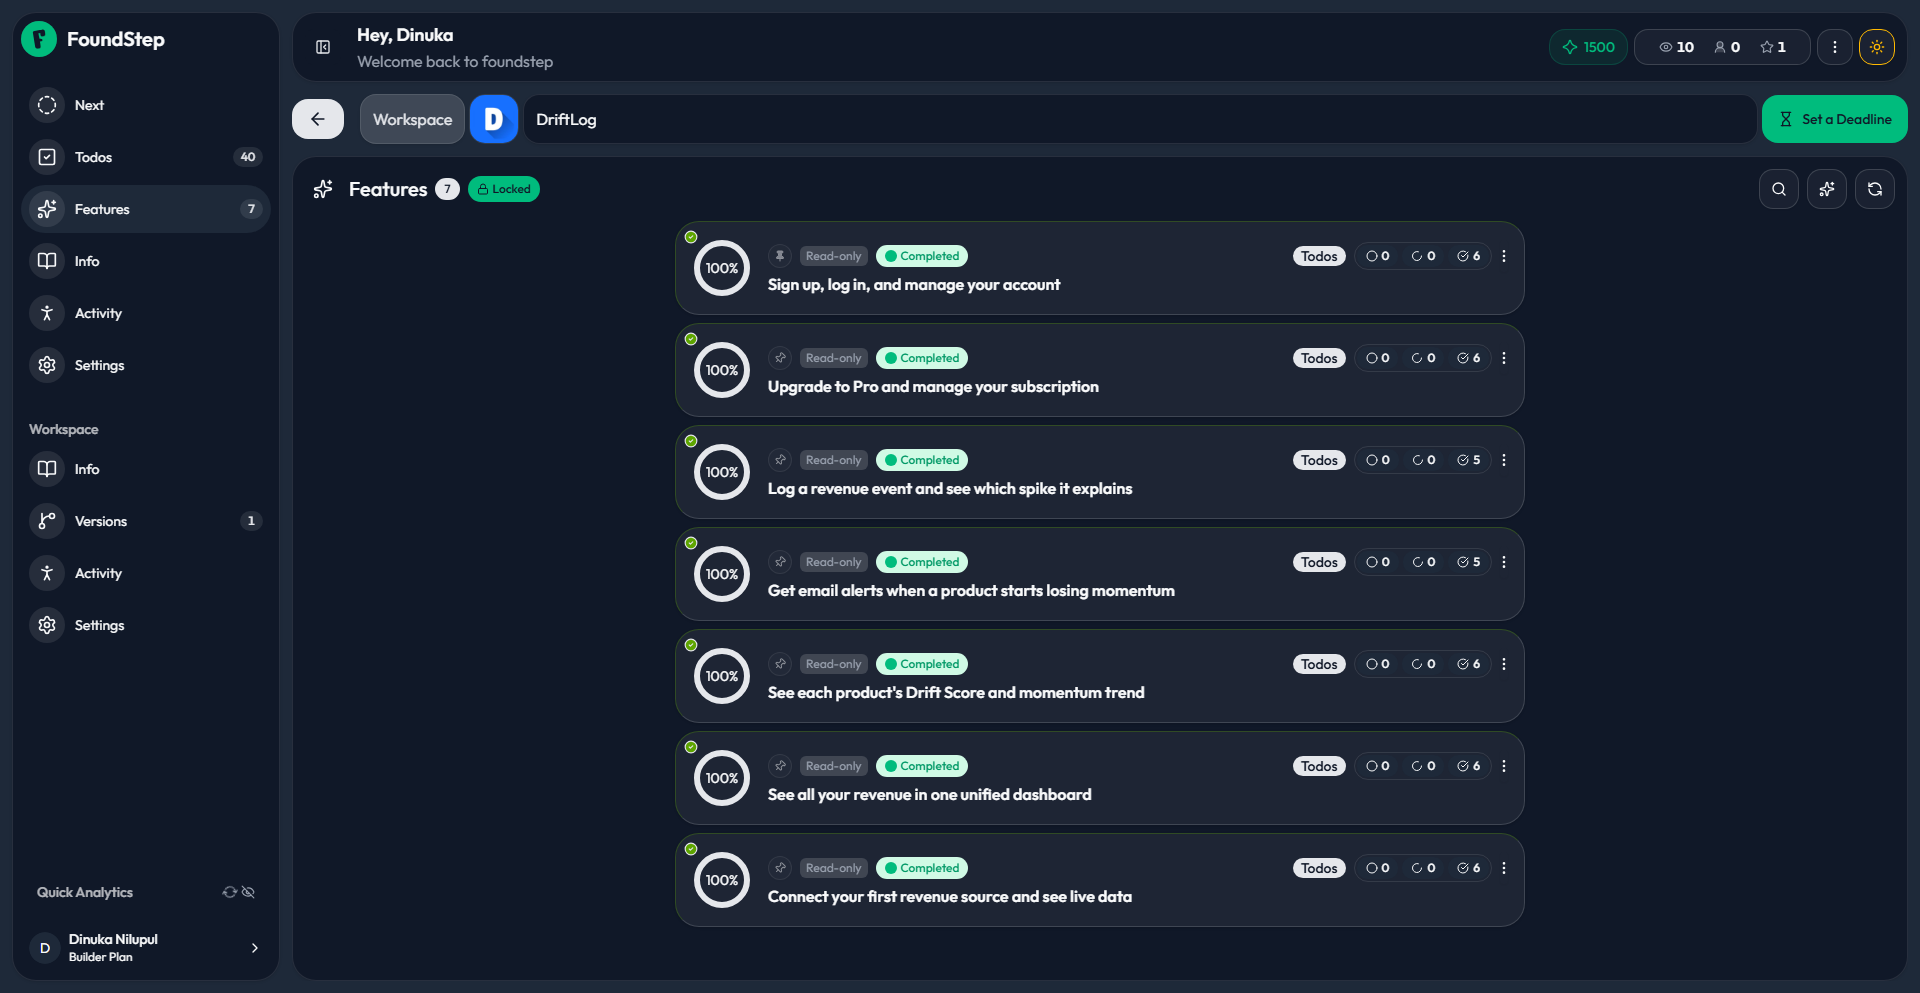1920x993 pixels.
Task: Open Workspace Info in sidebar
Action: 146,469
